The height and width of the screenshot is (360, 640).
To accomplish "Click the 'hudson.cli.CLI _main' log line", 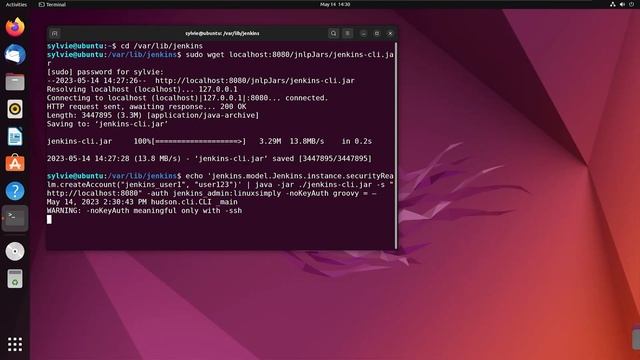I will tap(142, 202).
